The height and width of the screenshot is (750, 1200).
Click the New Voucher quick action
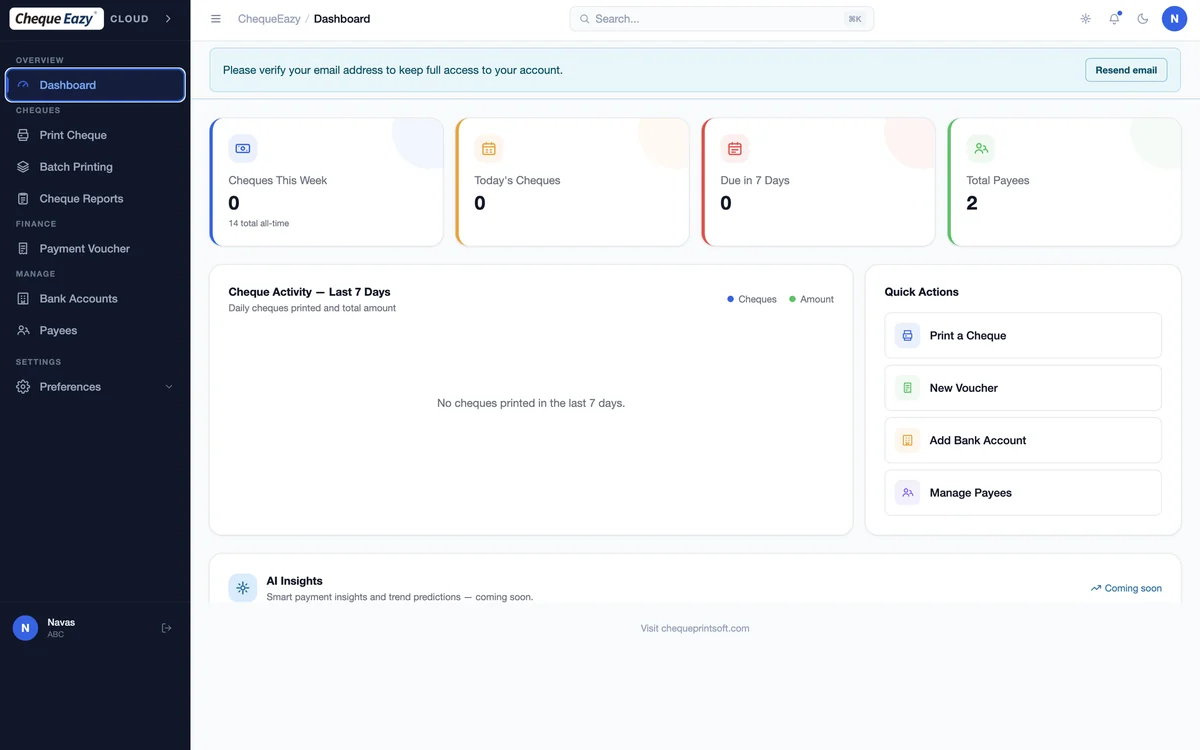(x=1023, y=388)
